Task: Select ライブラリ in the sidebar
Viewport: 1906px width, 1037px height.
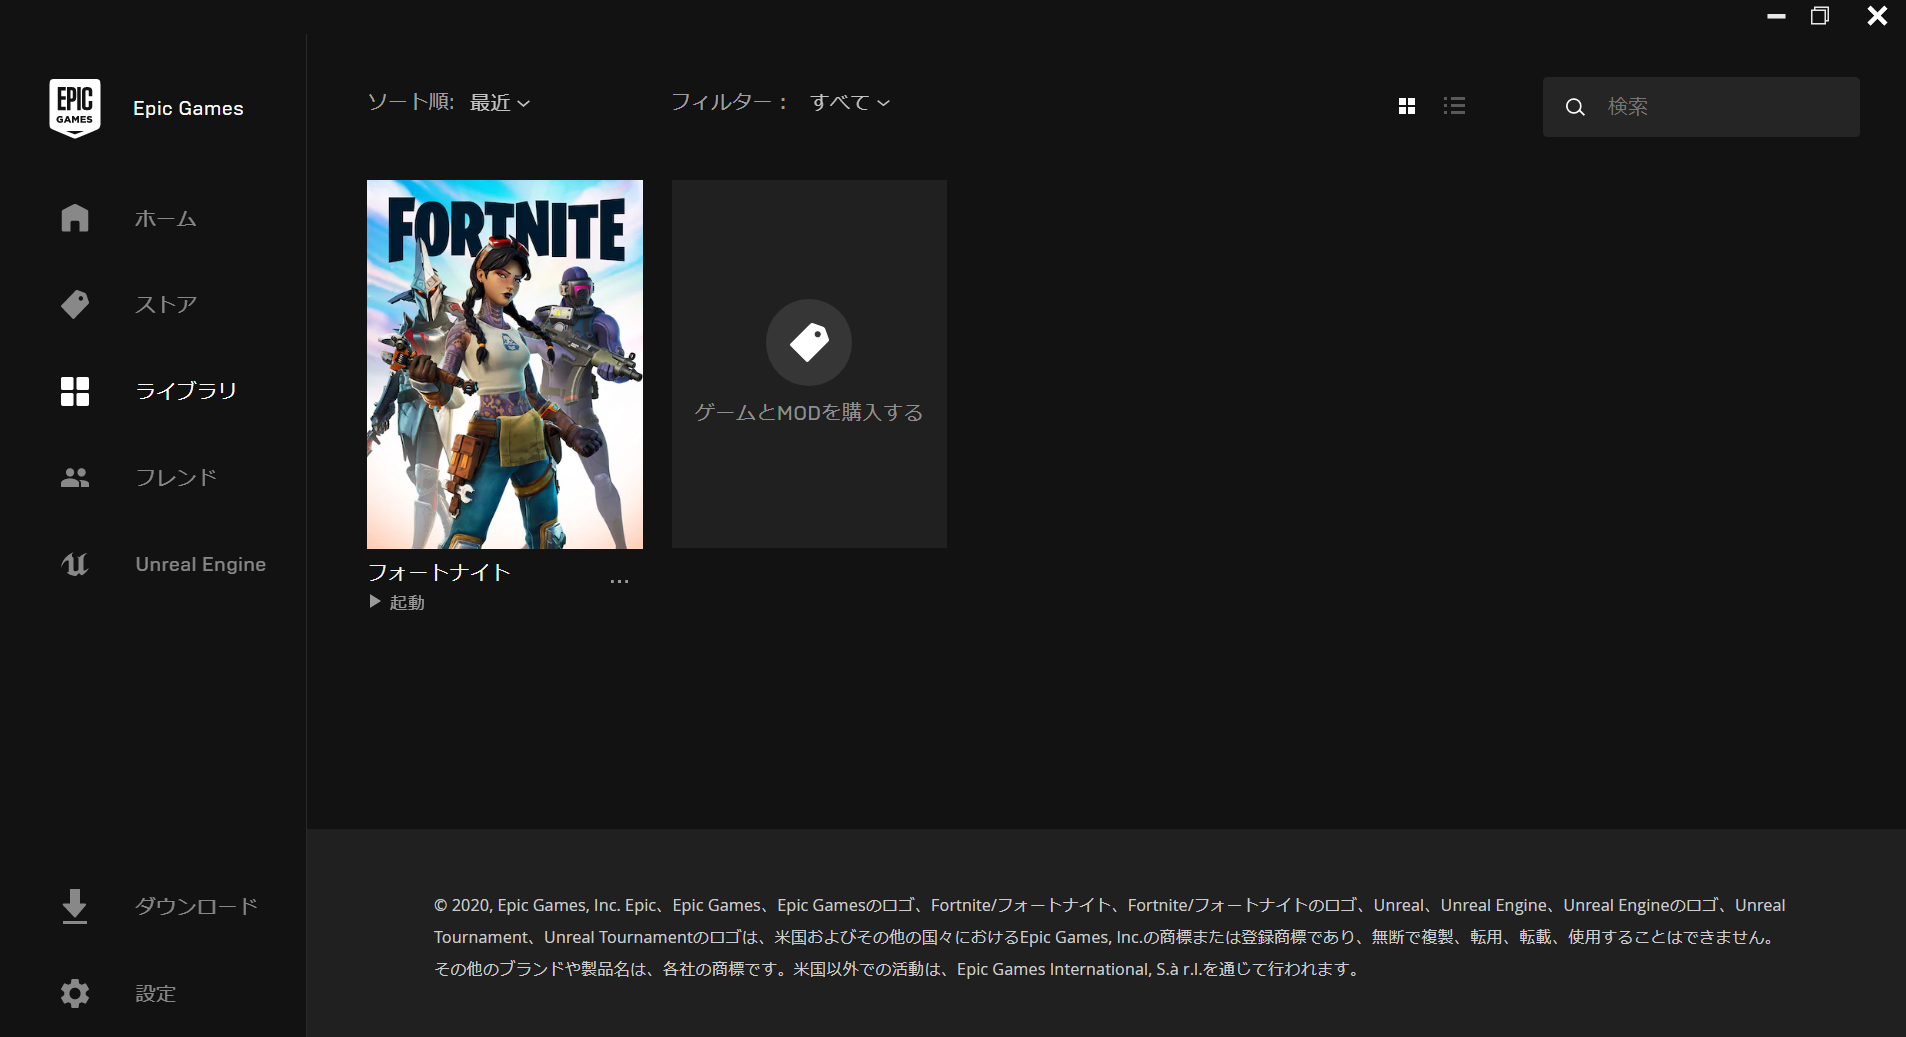Action: tap(187, 391)
